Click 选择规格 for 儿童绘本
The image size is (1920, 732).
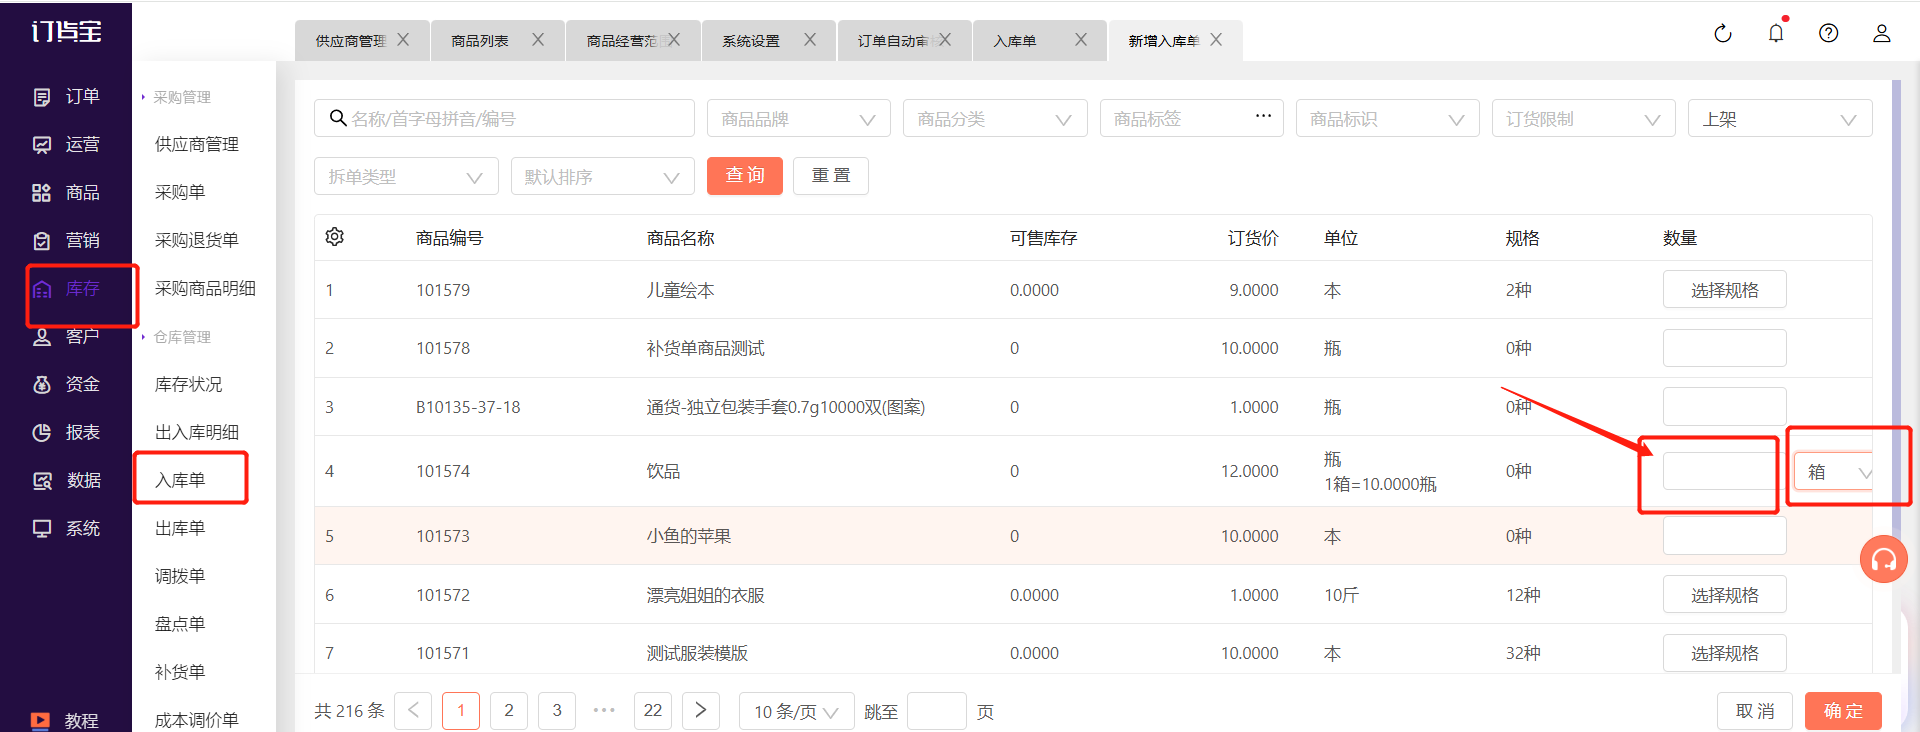click(x=1724, y=290)
